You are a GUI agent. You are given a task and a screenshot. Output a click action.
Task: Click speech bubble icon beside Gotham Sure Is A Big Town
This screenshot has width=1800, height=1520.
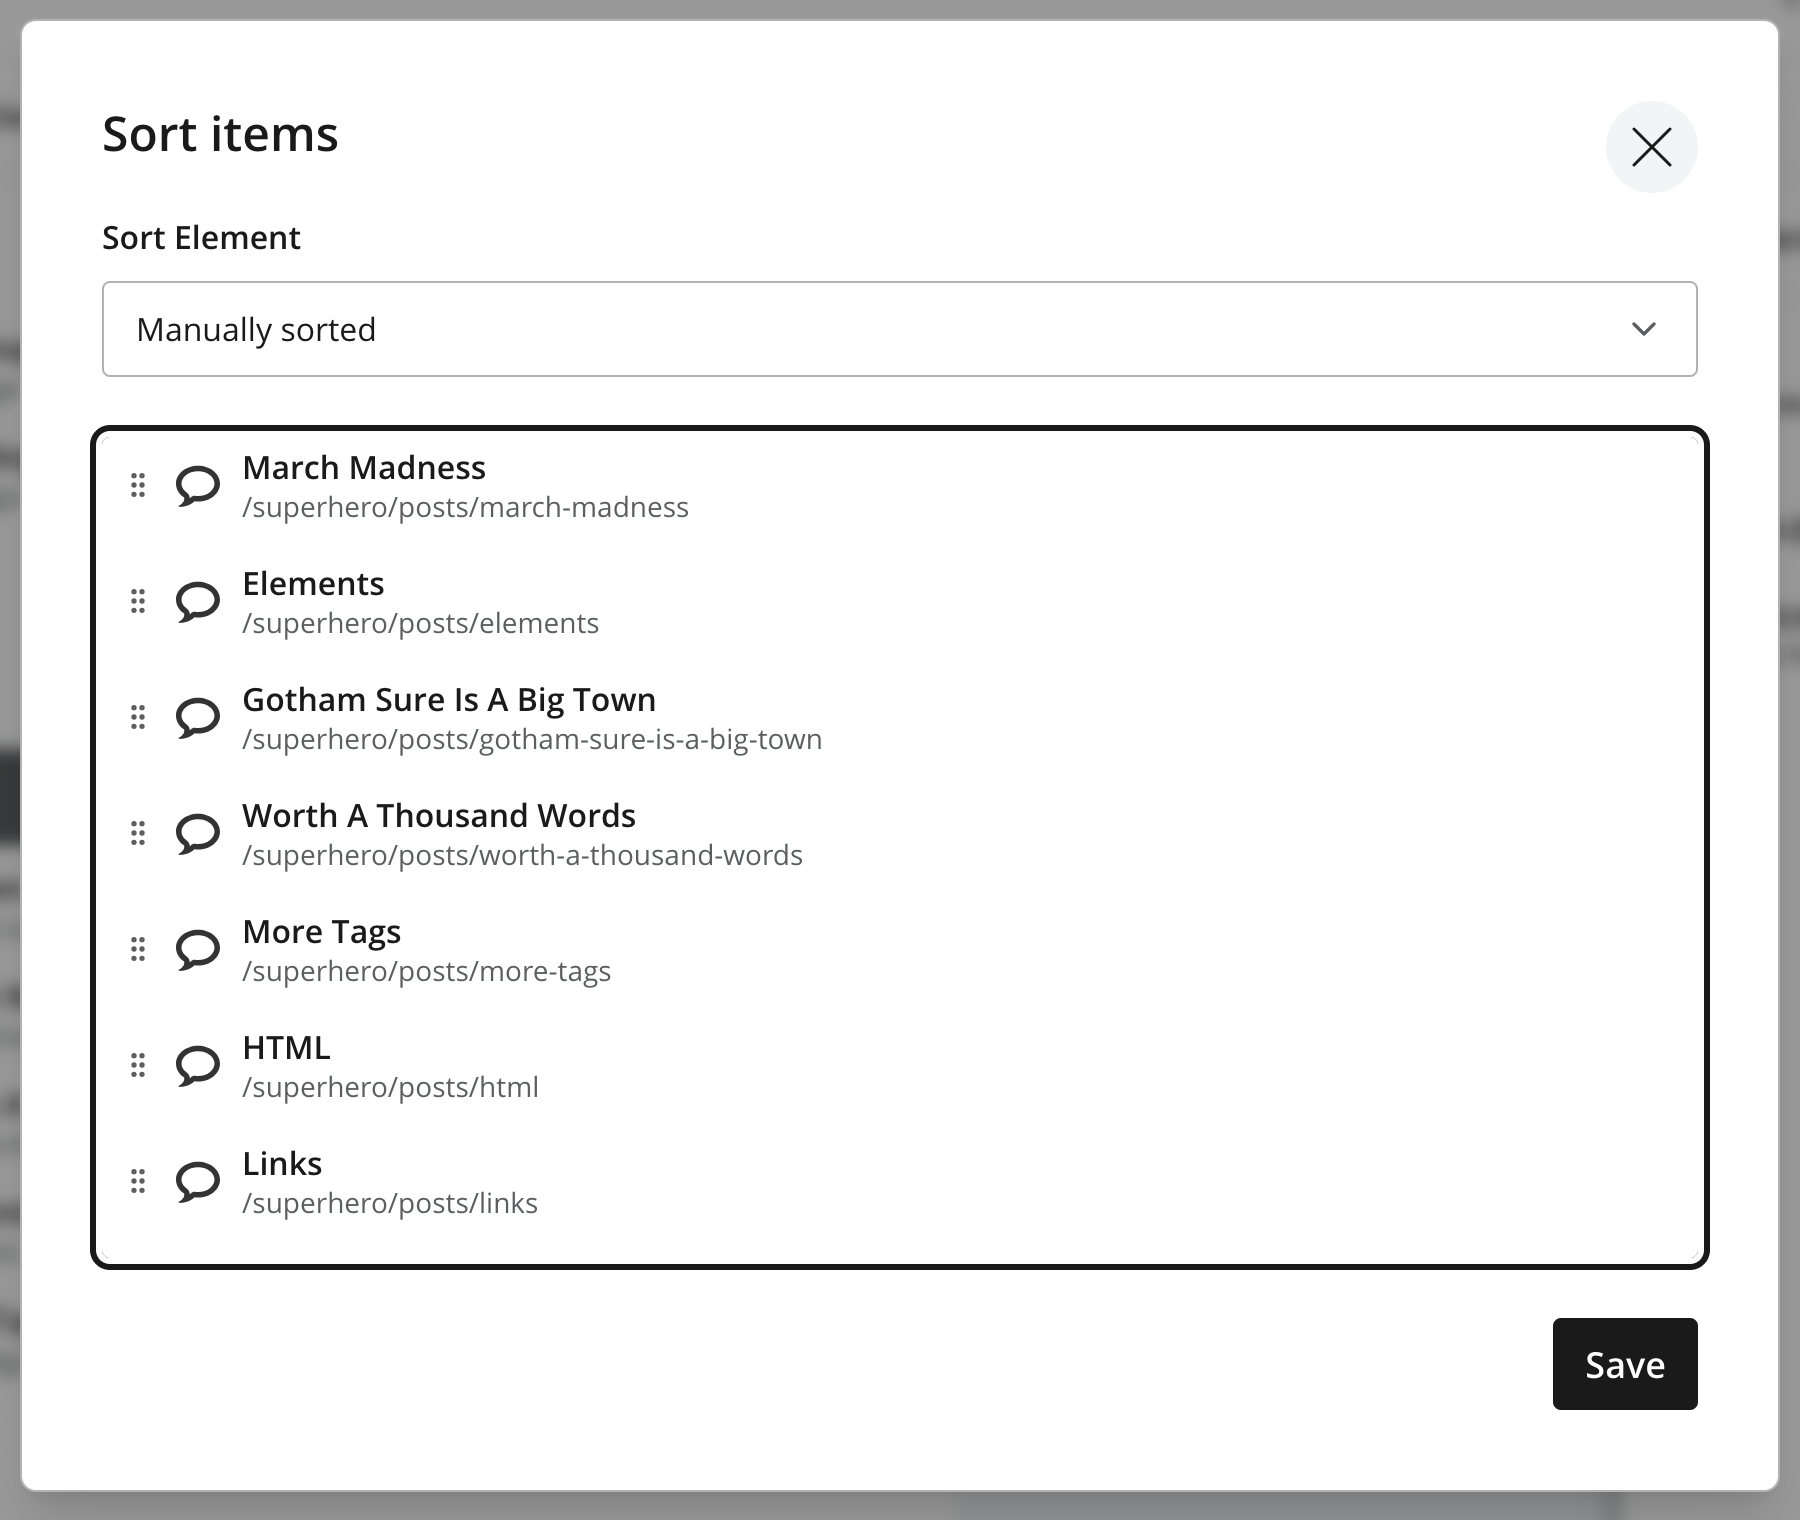(198, 719)
